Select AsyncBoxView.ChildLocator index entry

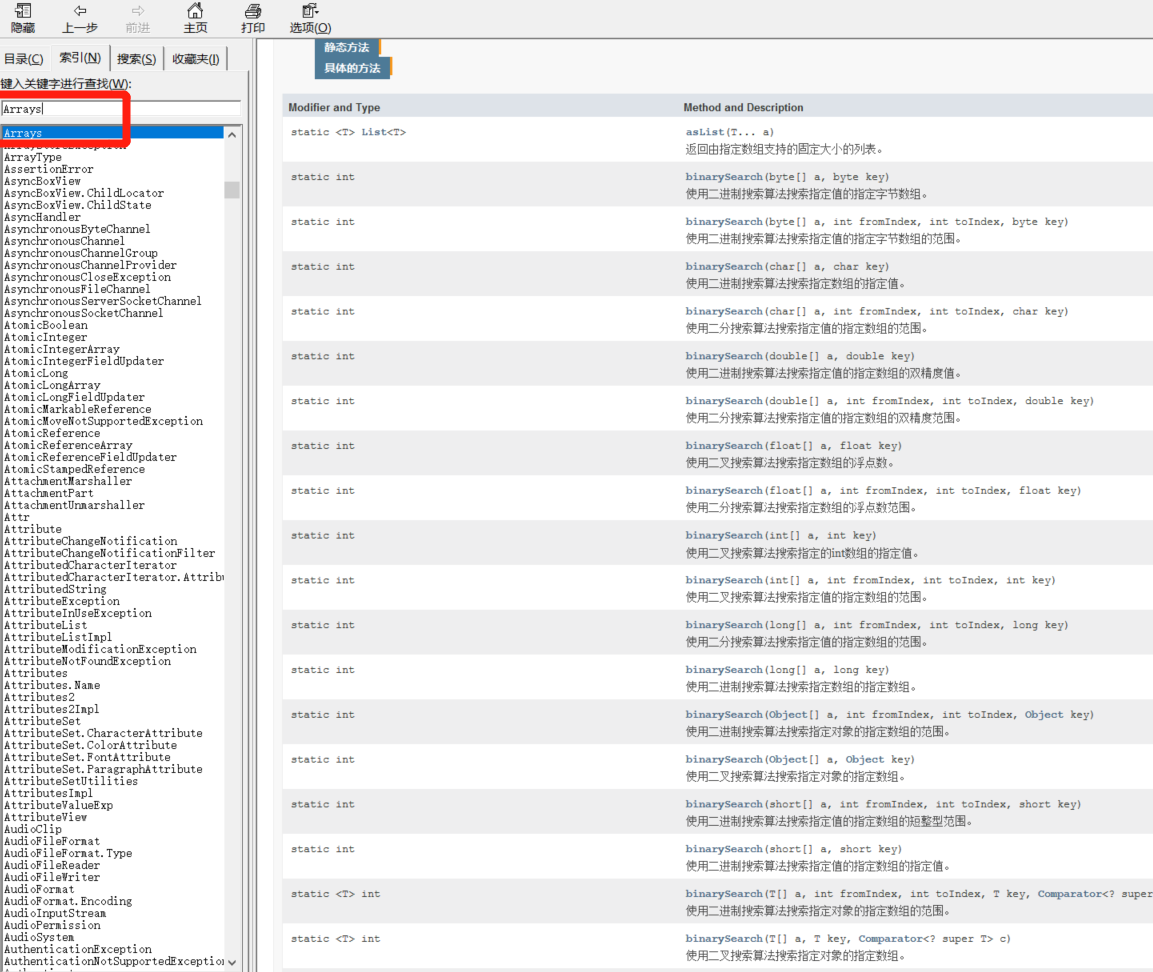click(x=84, y=193)
